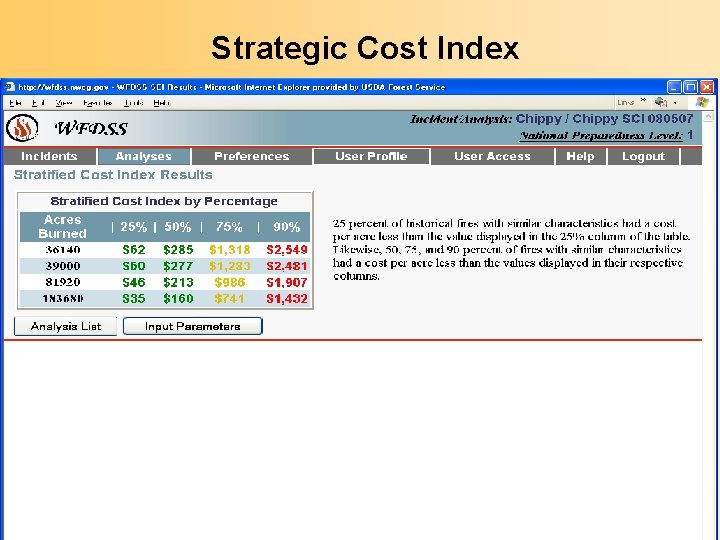Close the Internet Explorer window
Image resolution: width=720 pixels, height=540 pixels.
tap(707, 87)
